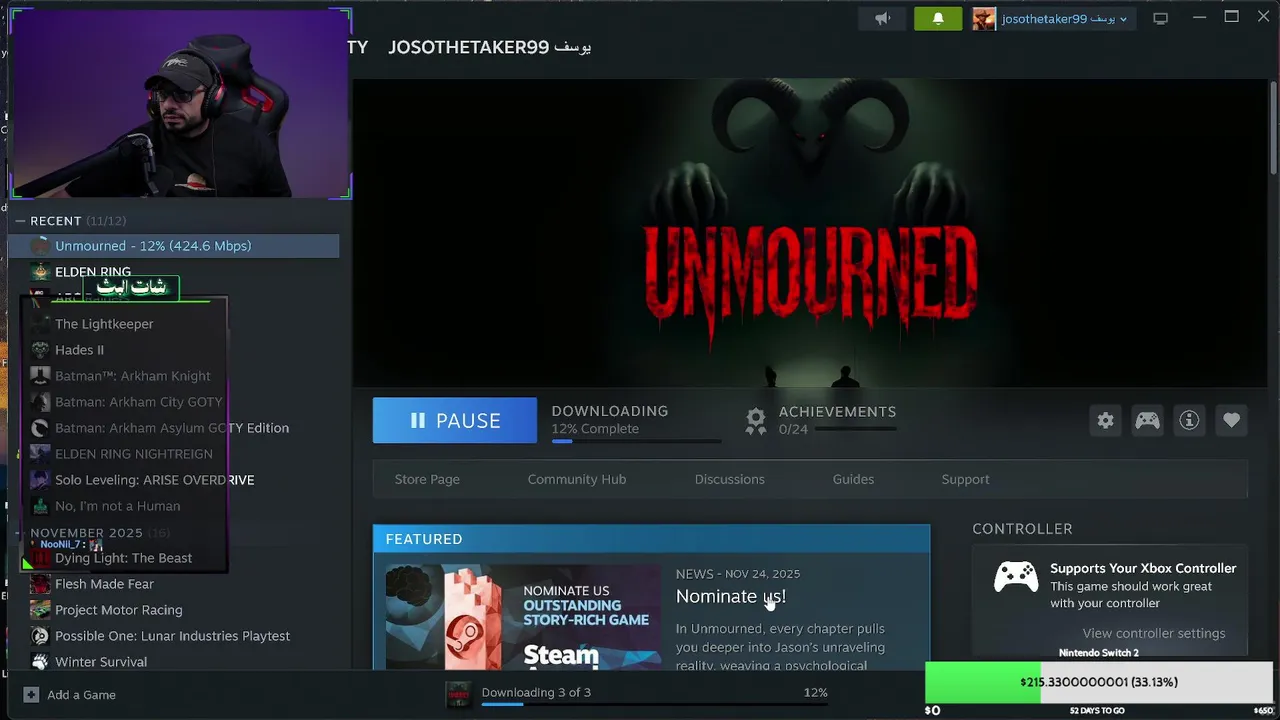This screenshot has height=720, width=1280.
Task: Open the Guides tab
Action: coord(853,479)
